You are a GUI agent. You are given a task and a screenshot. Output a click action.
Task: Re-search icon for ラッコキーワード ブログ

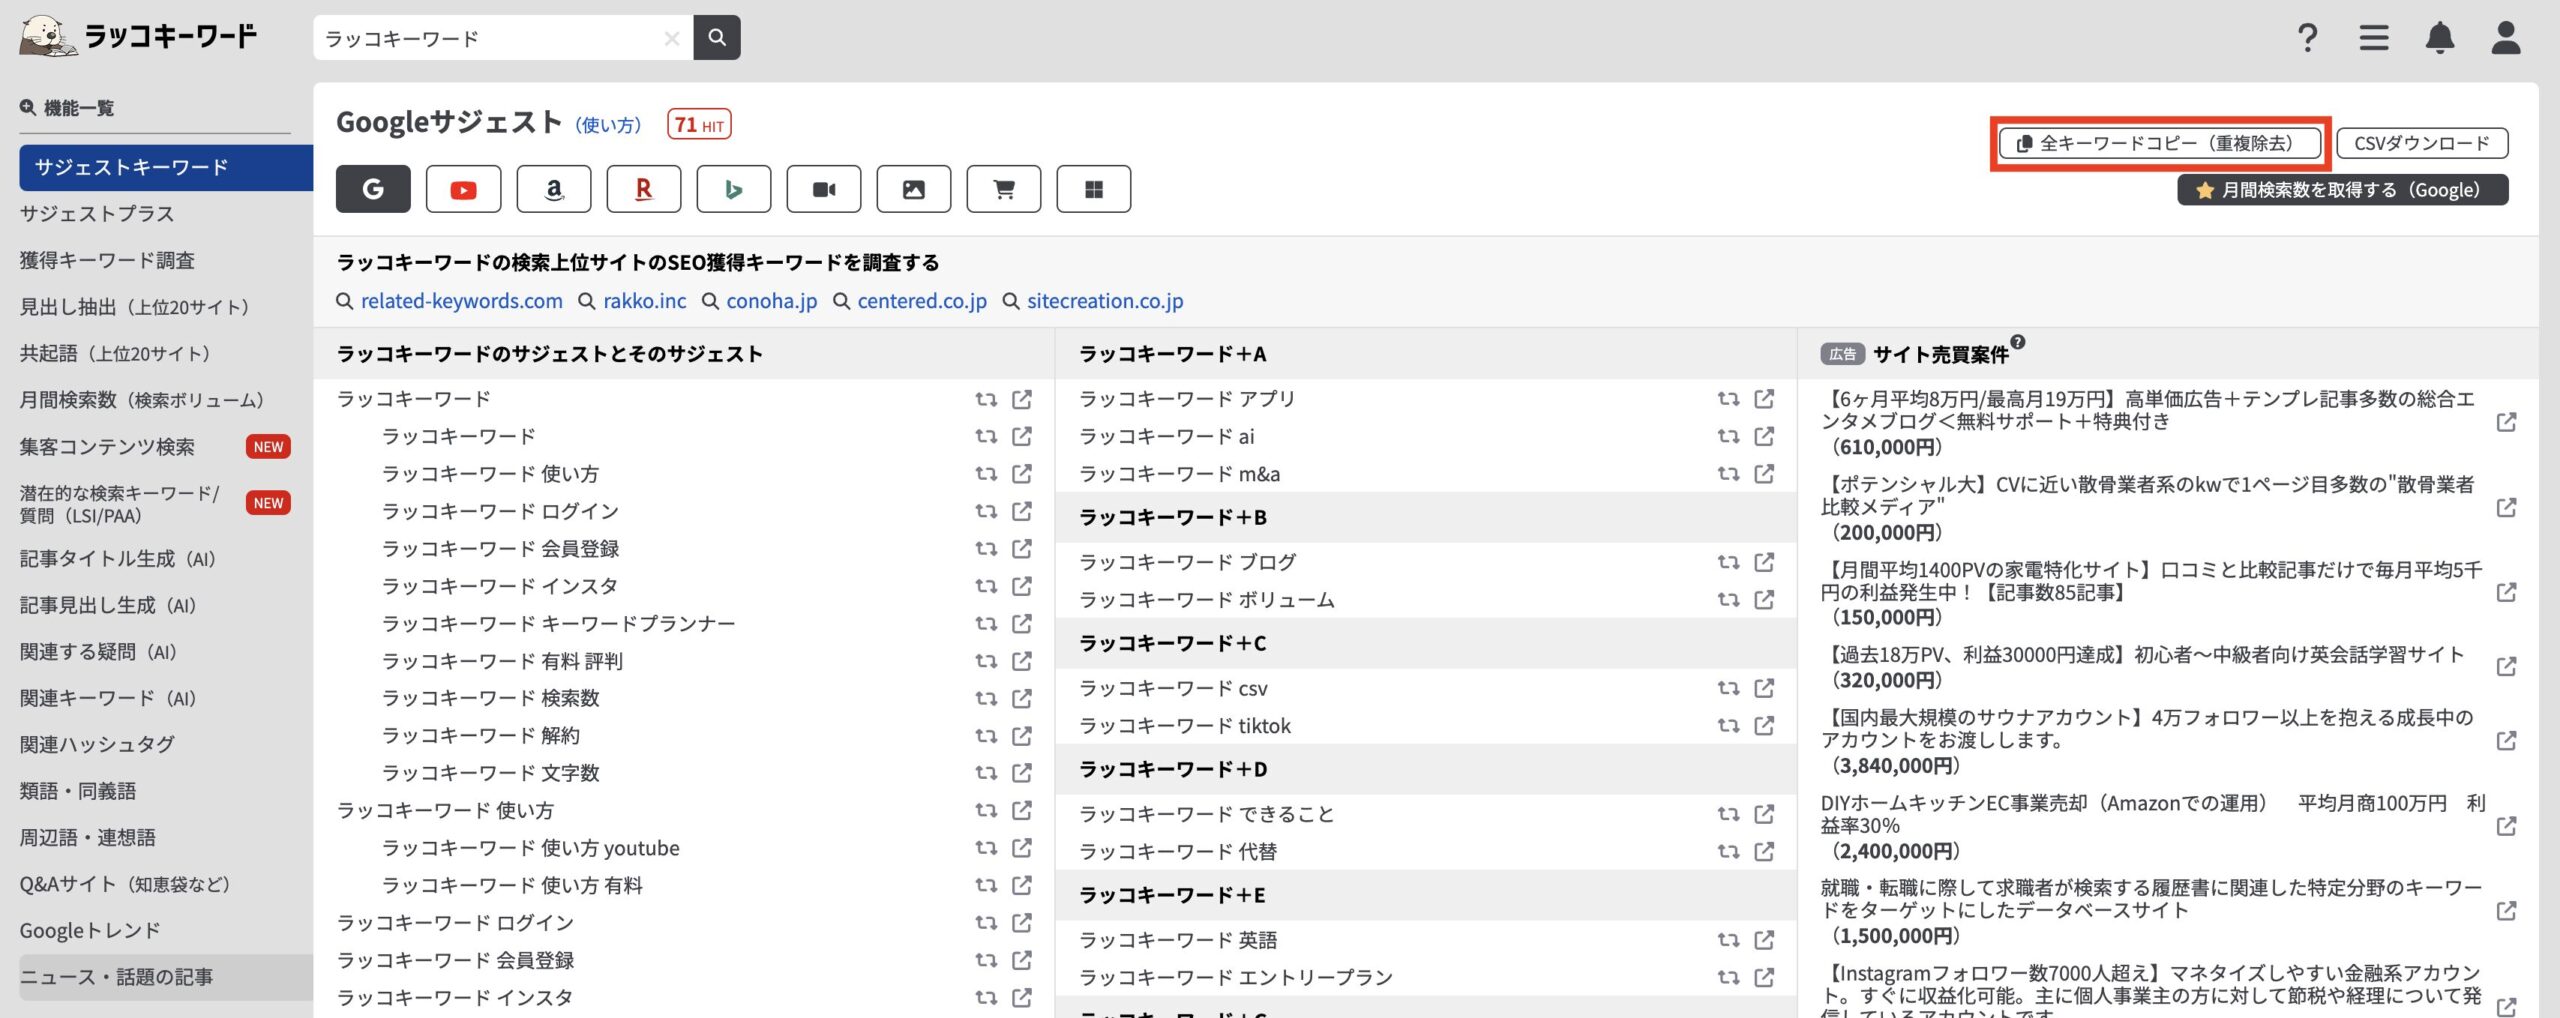coord(1728,562)
